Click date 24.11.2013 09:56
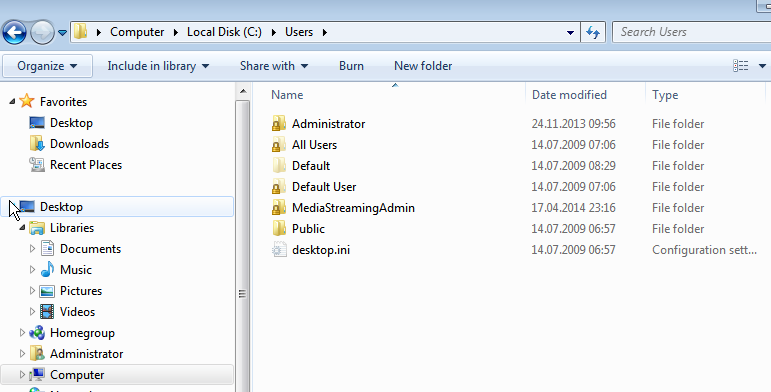 pyautogui.click(x=573, y=124)
